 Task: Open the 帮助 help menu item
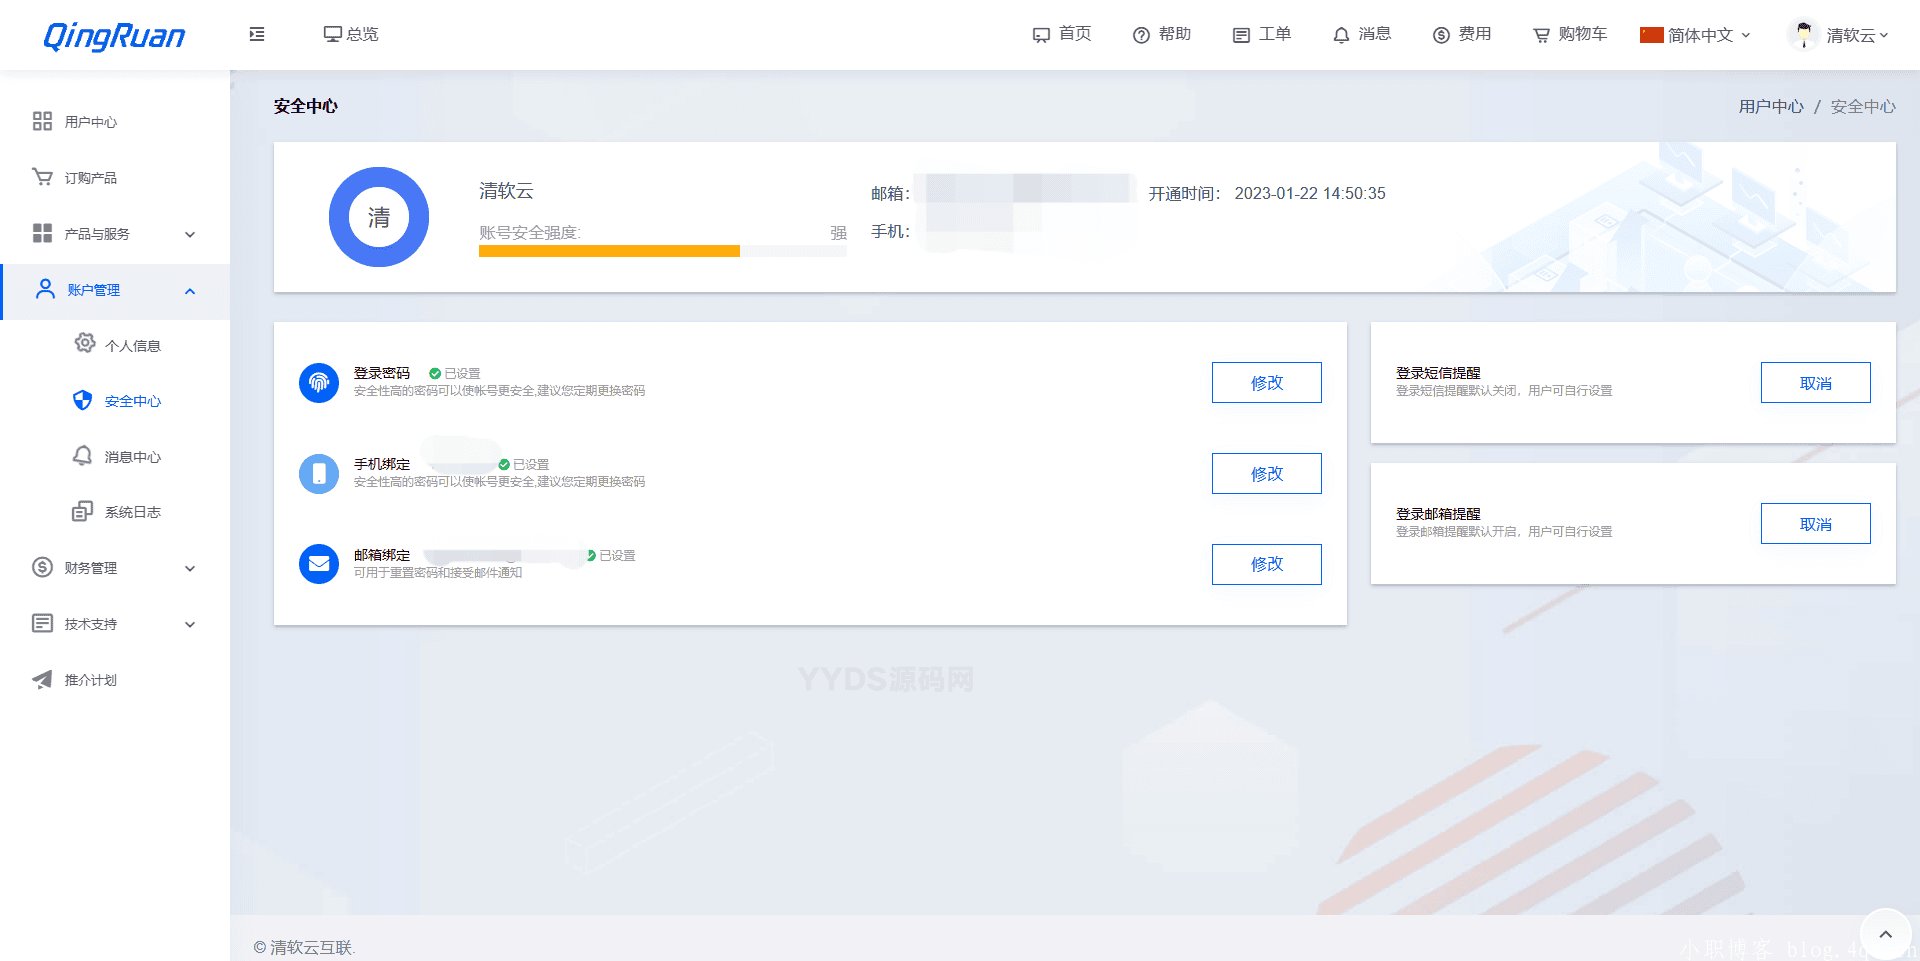pos(1162,34)
